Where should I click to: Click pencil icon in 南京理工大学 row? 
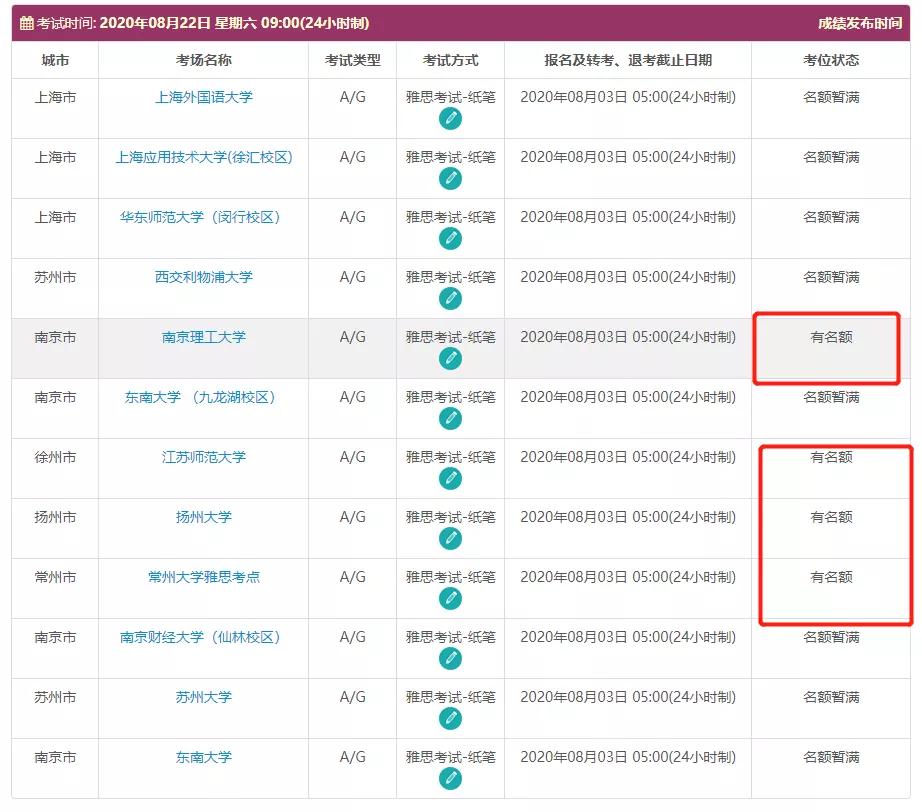tap(450, 359)
